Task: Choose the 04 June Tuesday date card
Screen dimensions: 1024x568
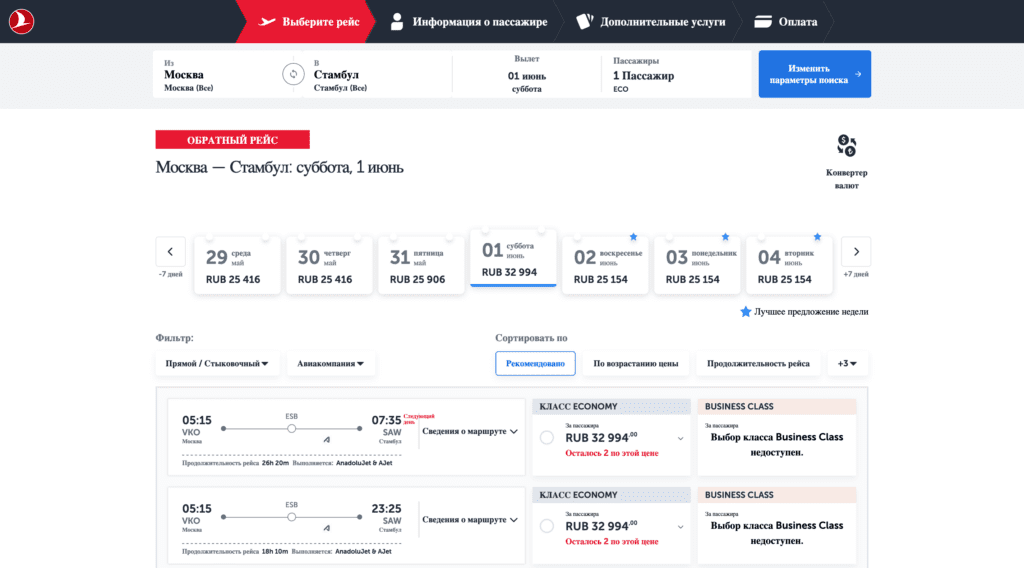Action: (x=790, y=266)
